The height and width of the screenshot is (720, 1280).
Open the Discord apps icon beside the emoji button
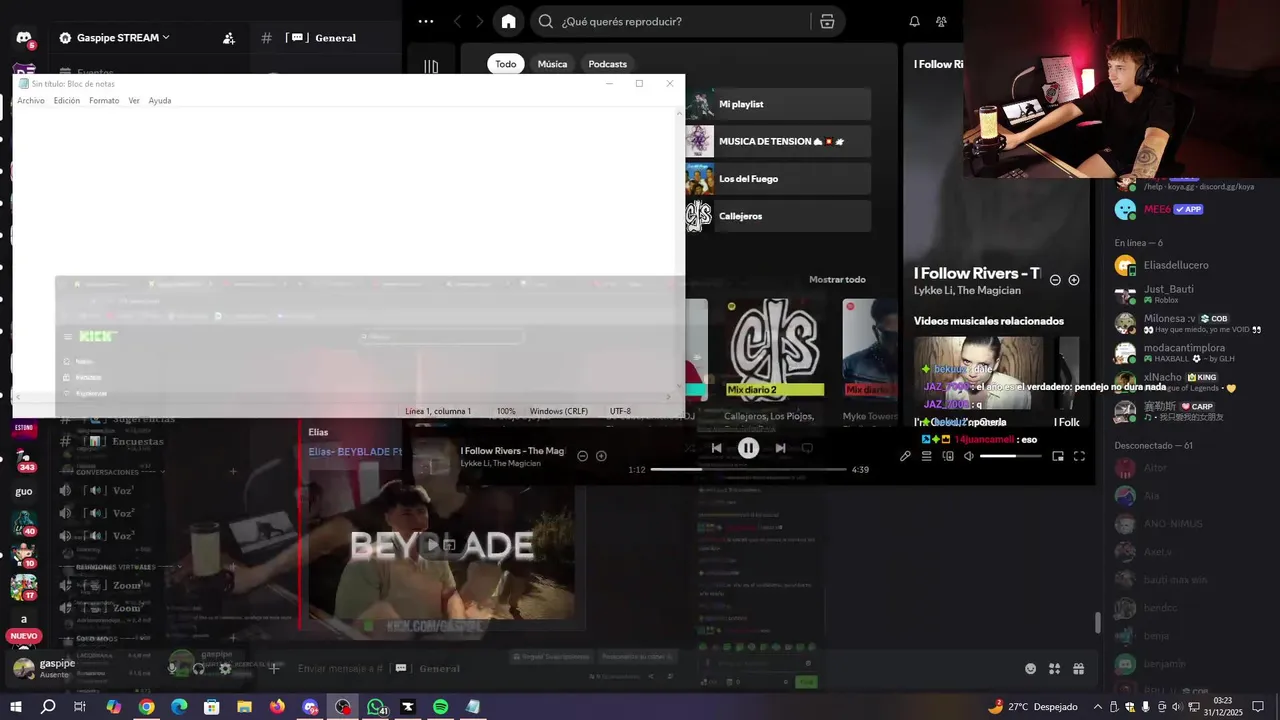point(1054,668)
